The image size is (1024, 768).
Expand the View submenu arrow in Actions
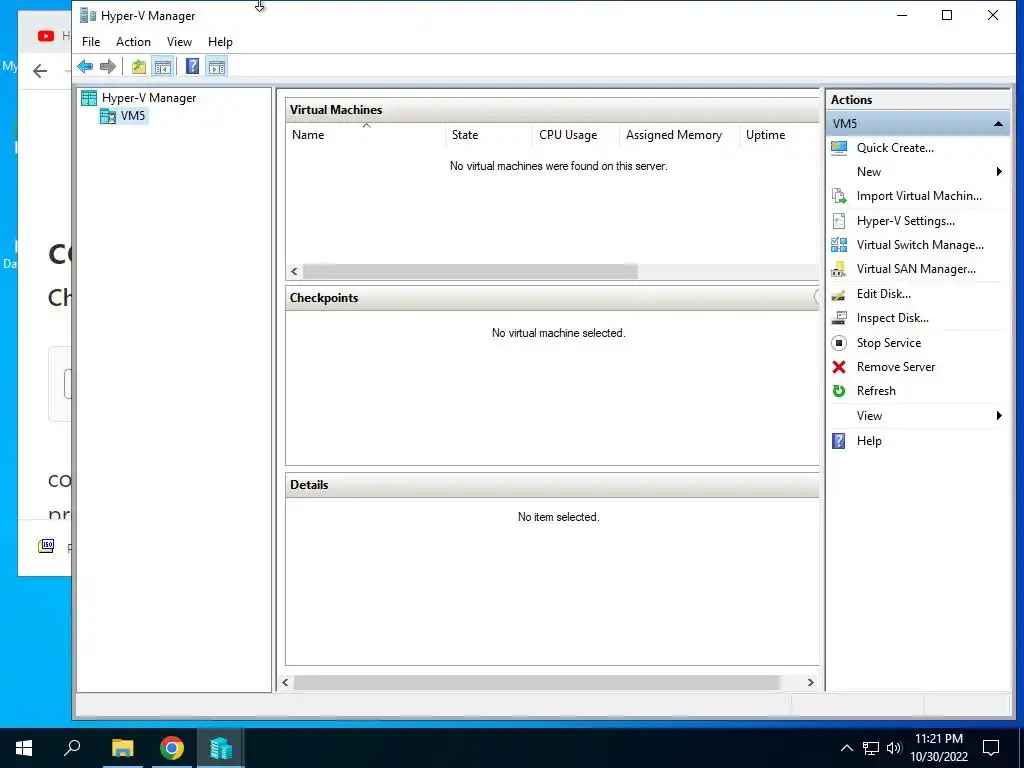(999, 415)
